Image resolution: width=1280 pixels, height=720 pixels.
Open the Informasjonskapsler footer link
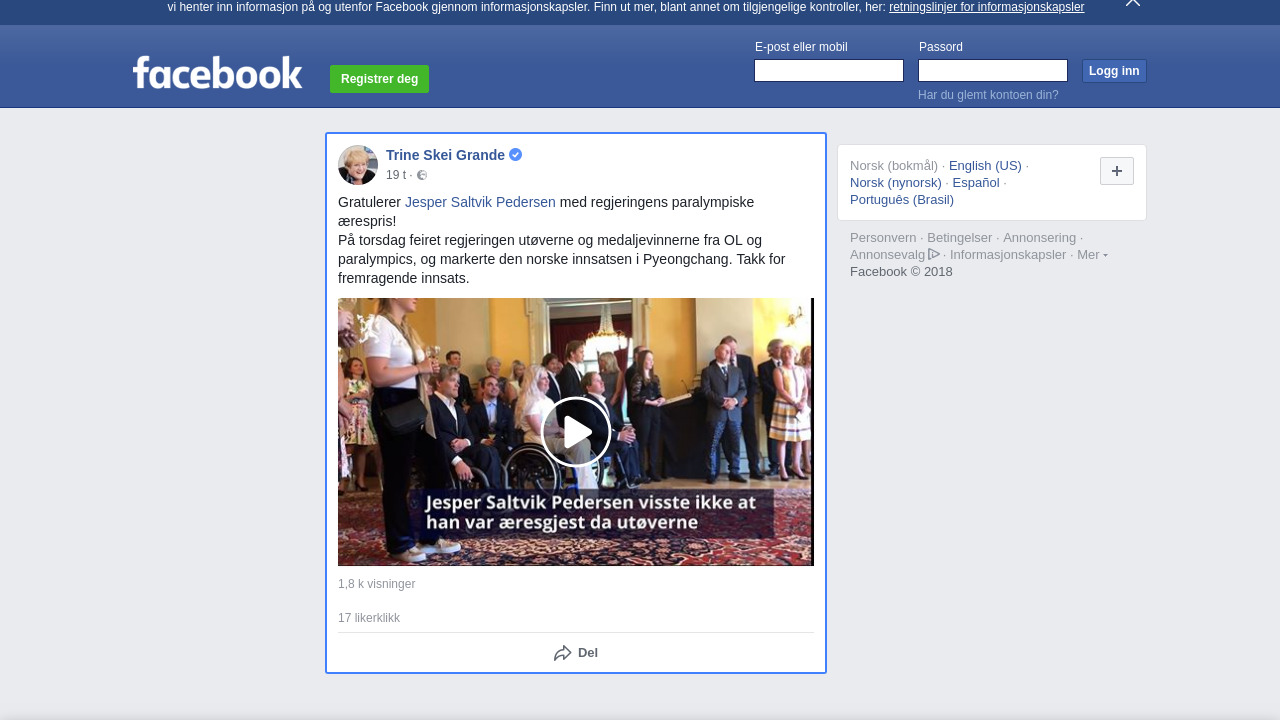pos(1008,255)
